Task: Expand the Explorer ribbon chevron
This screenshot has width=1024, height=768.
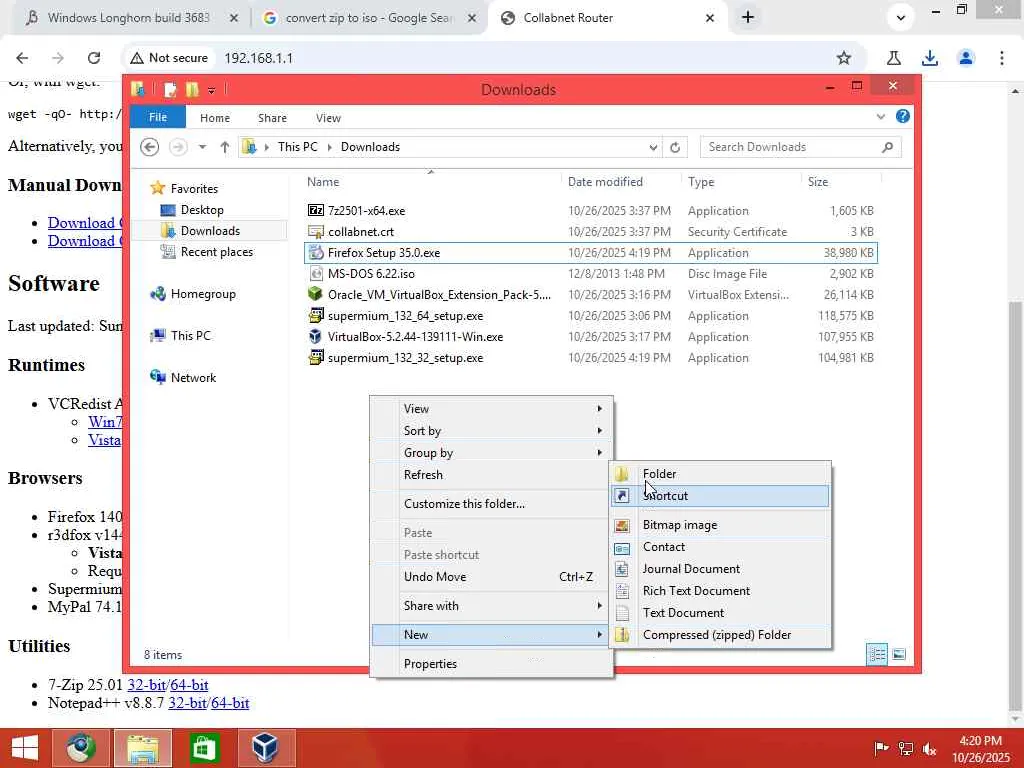Action: coord(881,117)
